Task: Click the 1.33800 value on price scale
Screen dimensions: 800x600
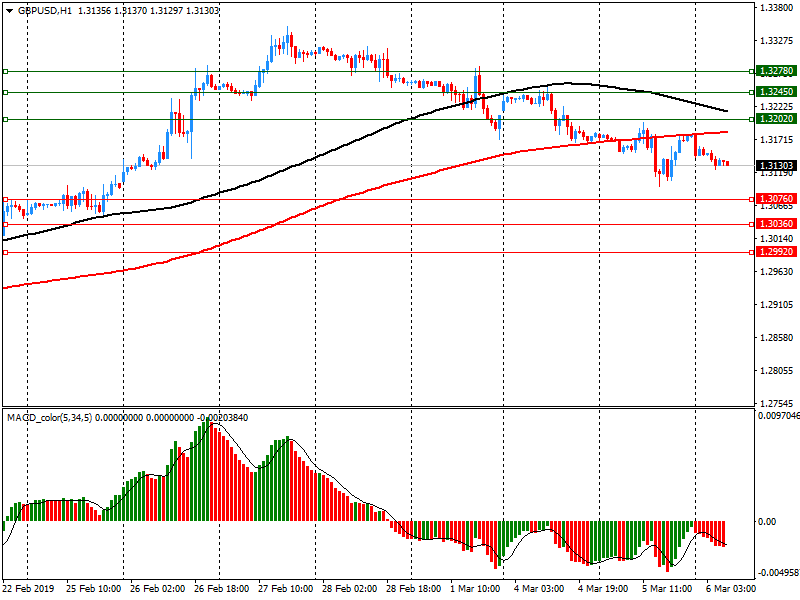Action: [x=776, y=8]
